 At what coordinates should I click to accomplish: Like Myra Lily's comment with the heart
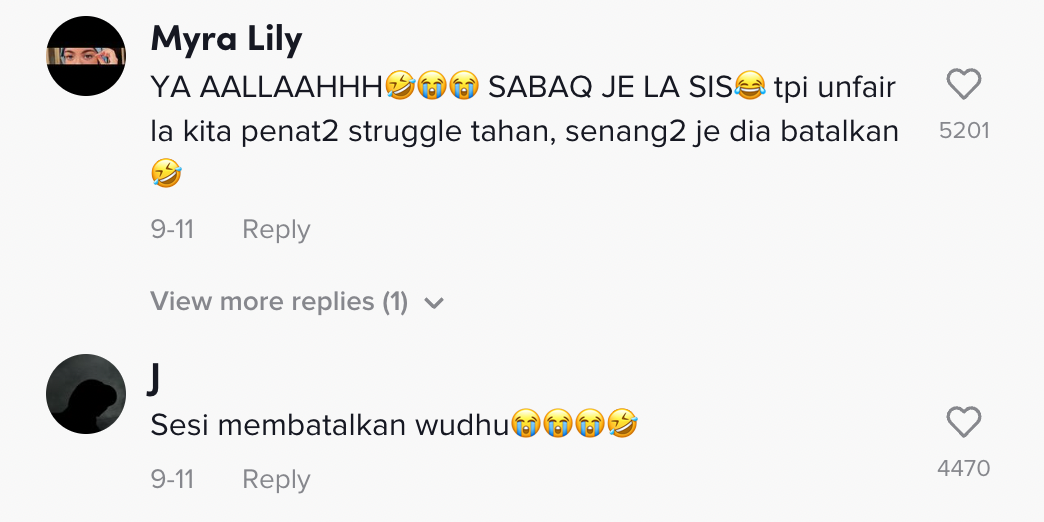pos(963,86)
